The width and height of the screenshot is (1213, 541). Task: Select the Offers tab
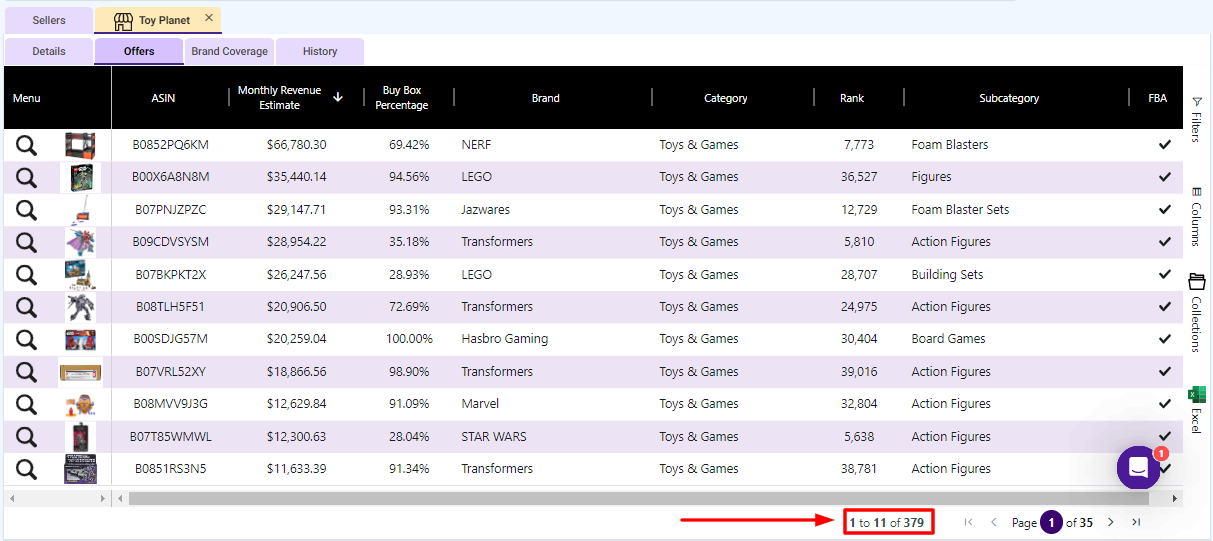click(x=139, y=51)
